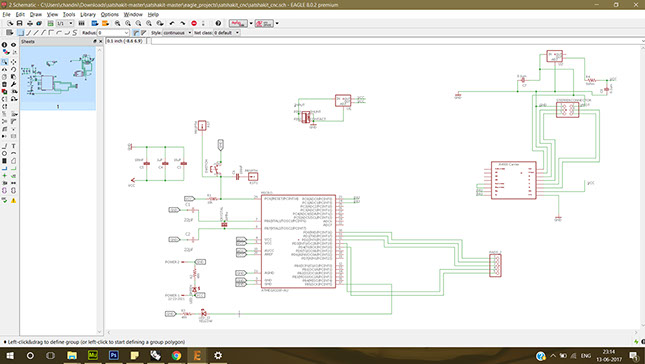The width and height of the screenshot is (645, 364).
Task: Toggle the straight wire miter option
Action: click(144, 32)
